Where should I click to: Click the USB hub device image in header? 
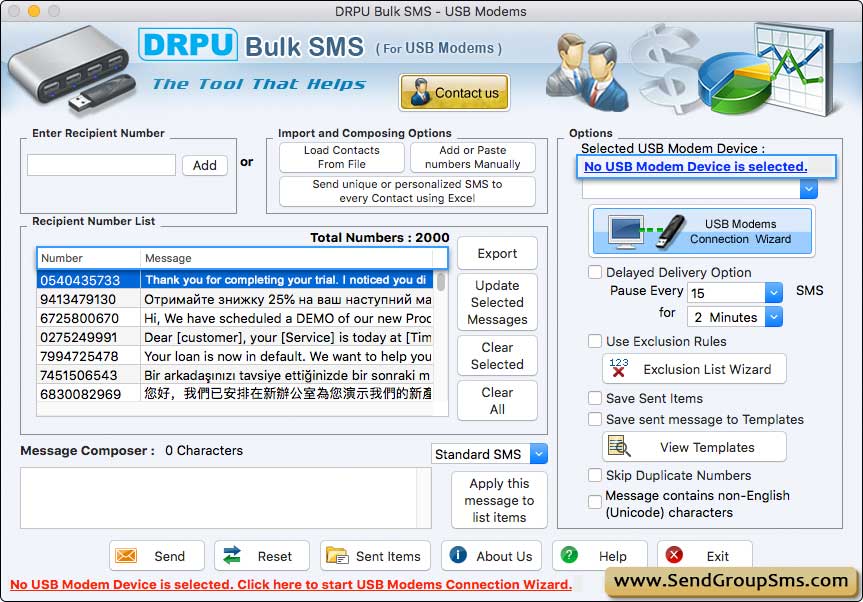pos(72,70)
